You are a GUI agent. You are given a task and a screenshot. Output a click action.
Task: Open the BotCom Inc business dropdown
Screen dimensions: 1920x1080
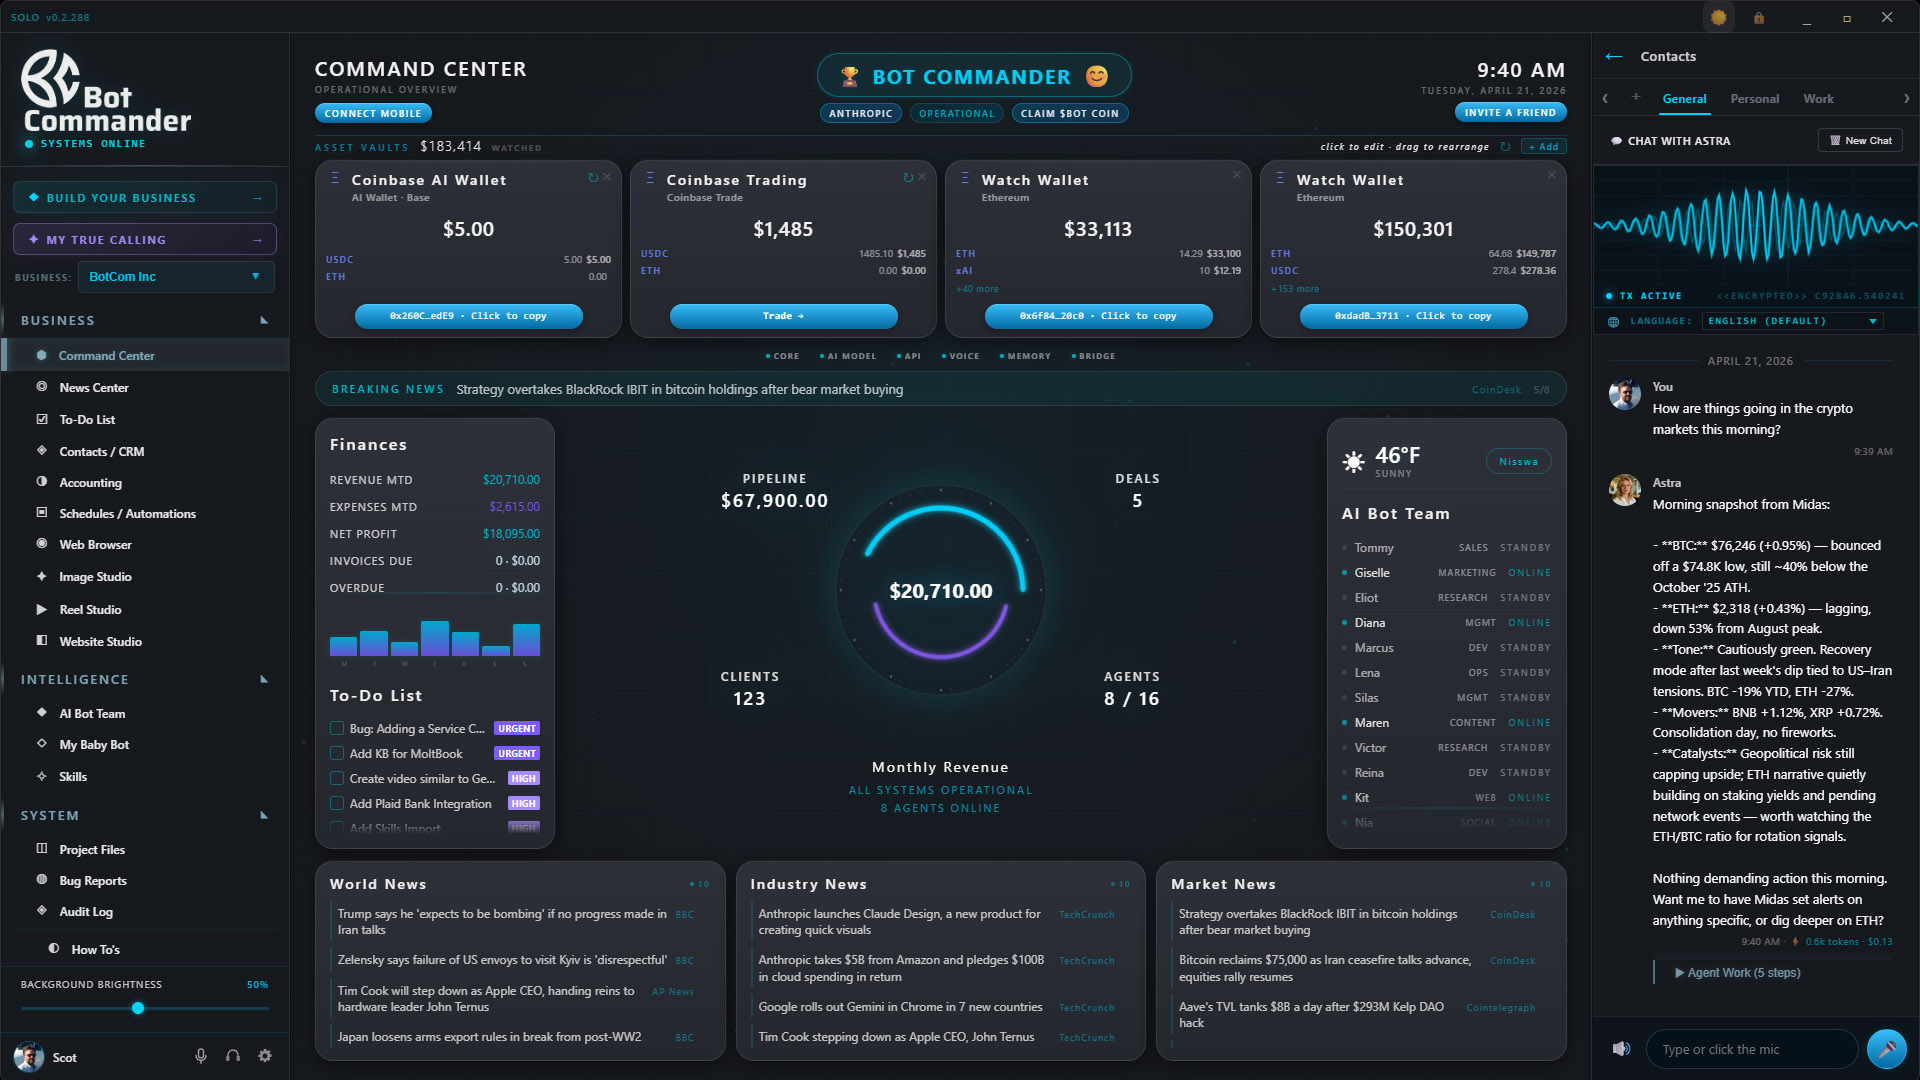point(176,277)
